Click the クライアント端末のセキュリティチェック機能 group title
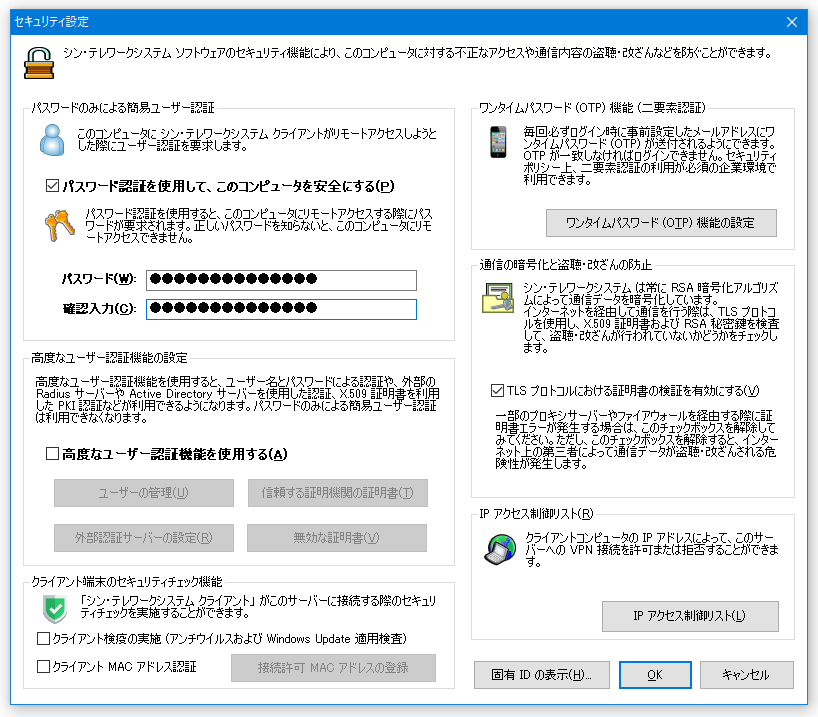Screen dimensions: 818x717 point(127,581)
